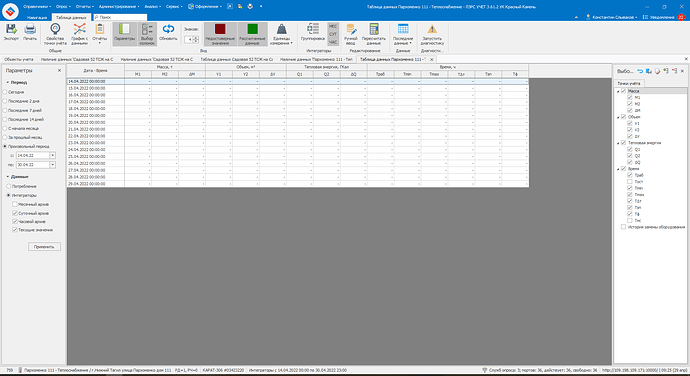The width and height of the screenshot is (690, 376).
Task: Click the Поиск search field
Action: coord(120,17)
